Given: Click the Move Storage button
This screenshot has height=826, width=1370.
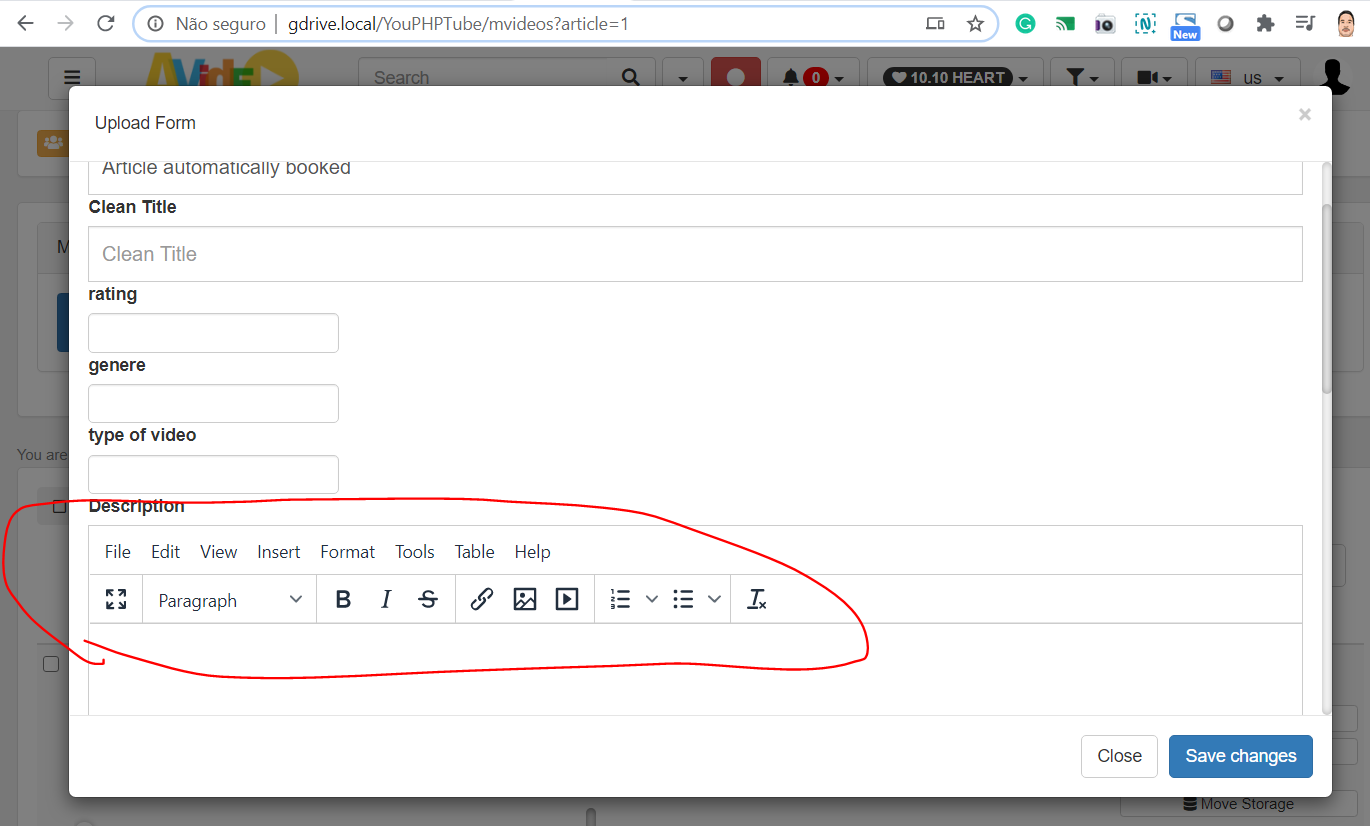Looking at the screenshot, I should click(x=1238, y=804).
